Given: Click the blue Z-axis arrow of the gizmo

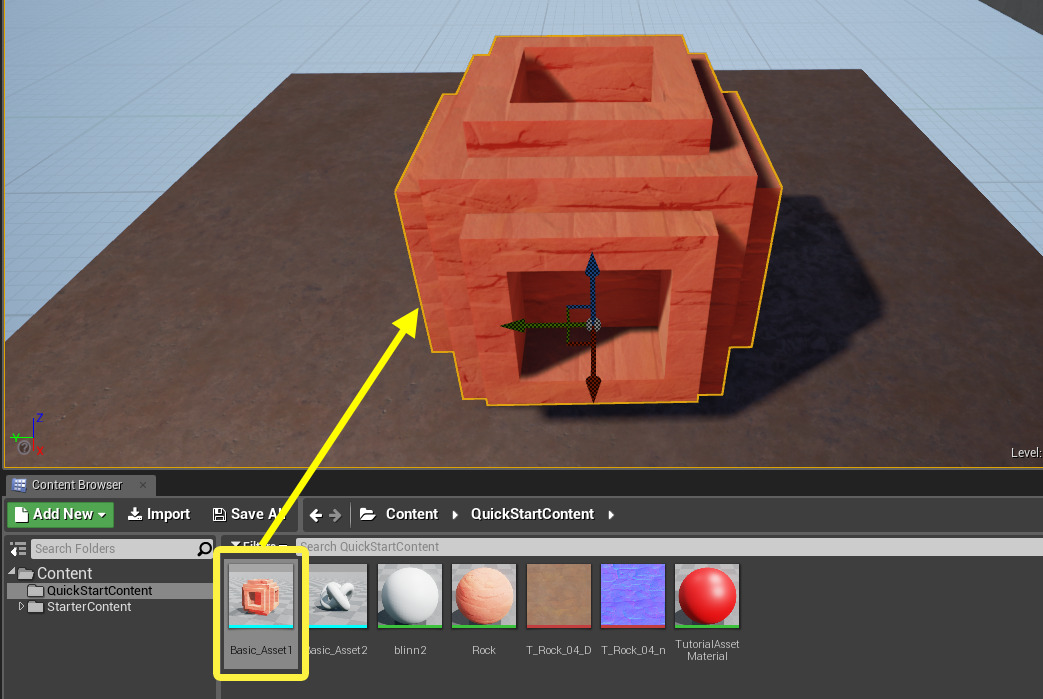Looking at the screenshot, I should (x=592, y=268).
